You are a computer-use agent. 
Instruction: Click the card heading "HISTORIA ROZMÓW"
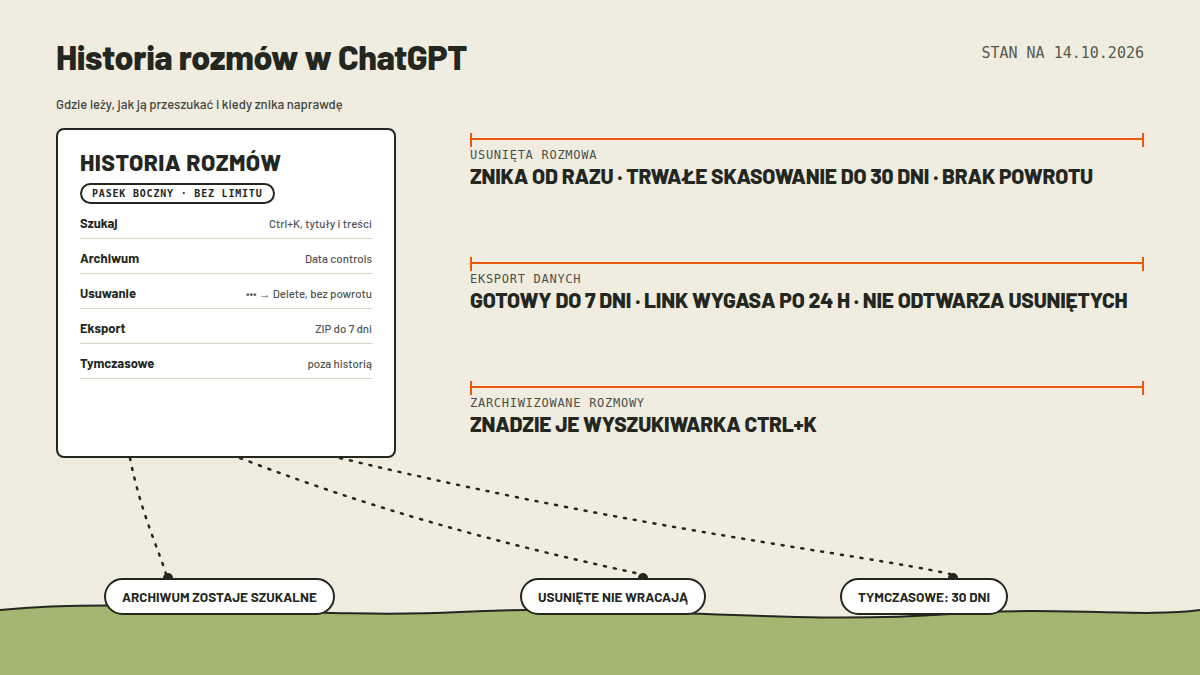tap(180, 163)
